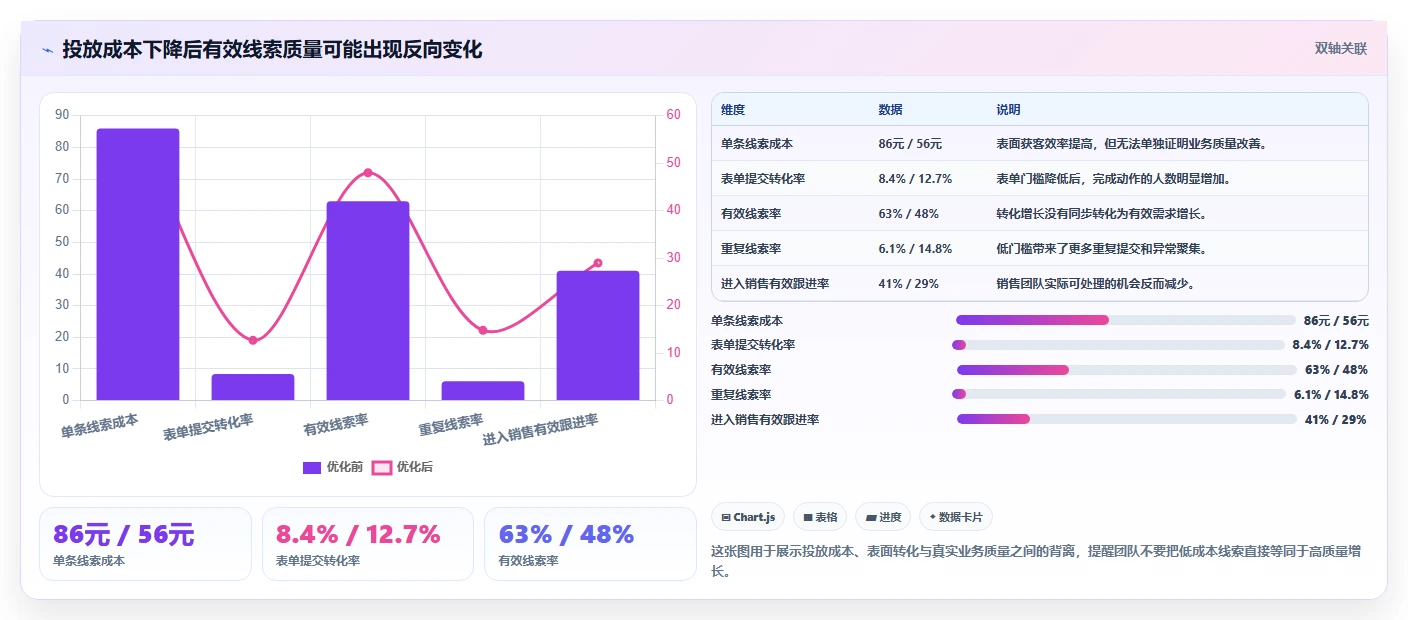The width and height of the screenshot is (1408, 620).
Task: Open the 86元 / 56元 data card
Action: click(146, 544)
